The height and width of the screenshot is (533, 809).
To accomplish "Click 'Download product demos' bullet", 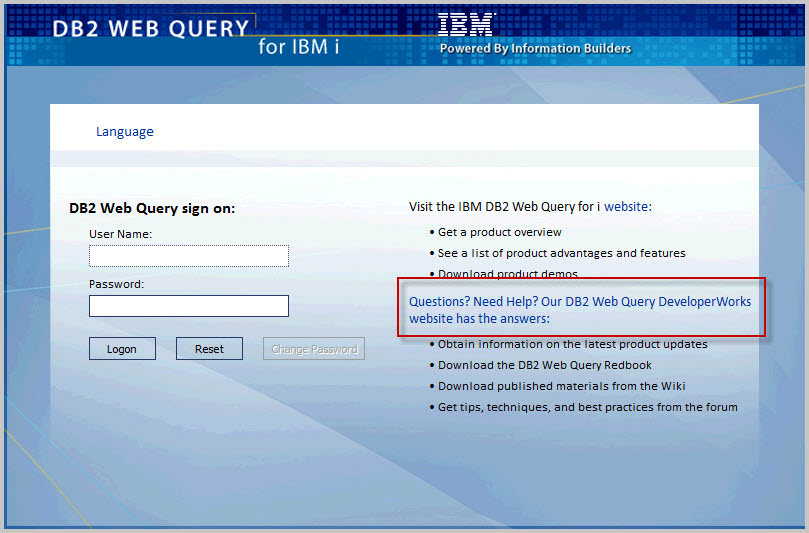I will point(508,273).
